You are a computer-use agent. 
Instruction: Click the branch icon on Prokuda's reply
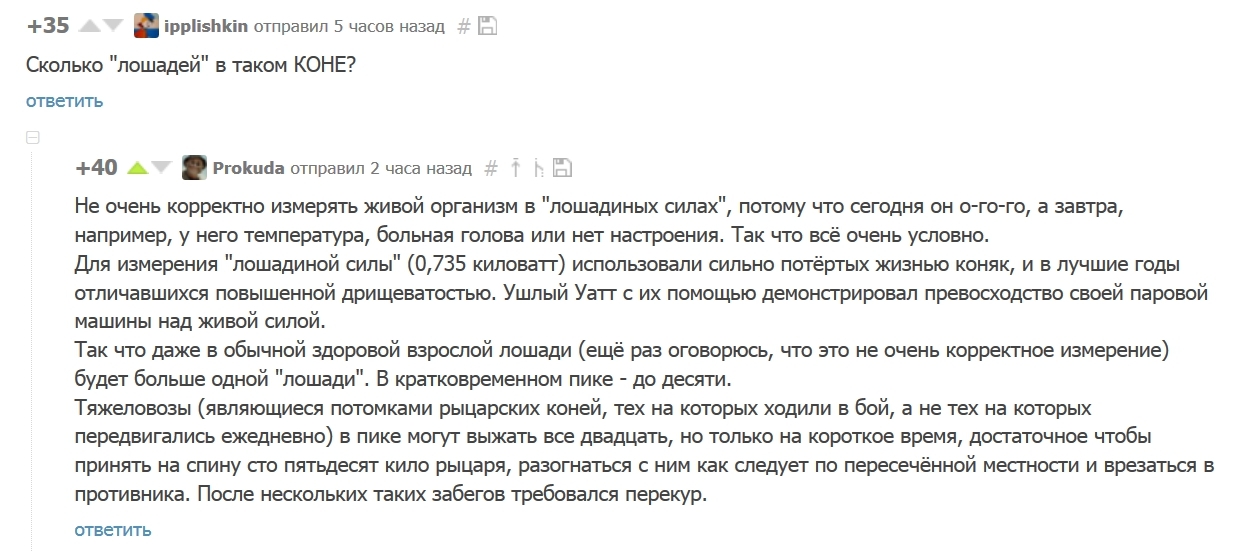539,168
